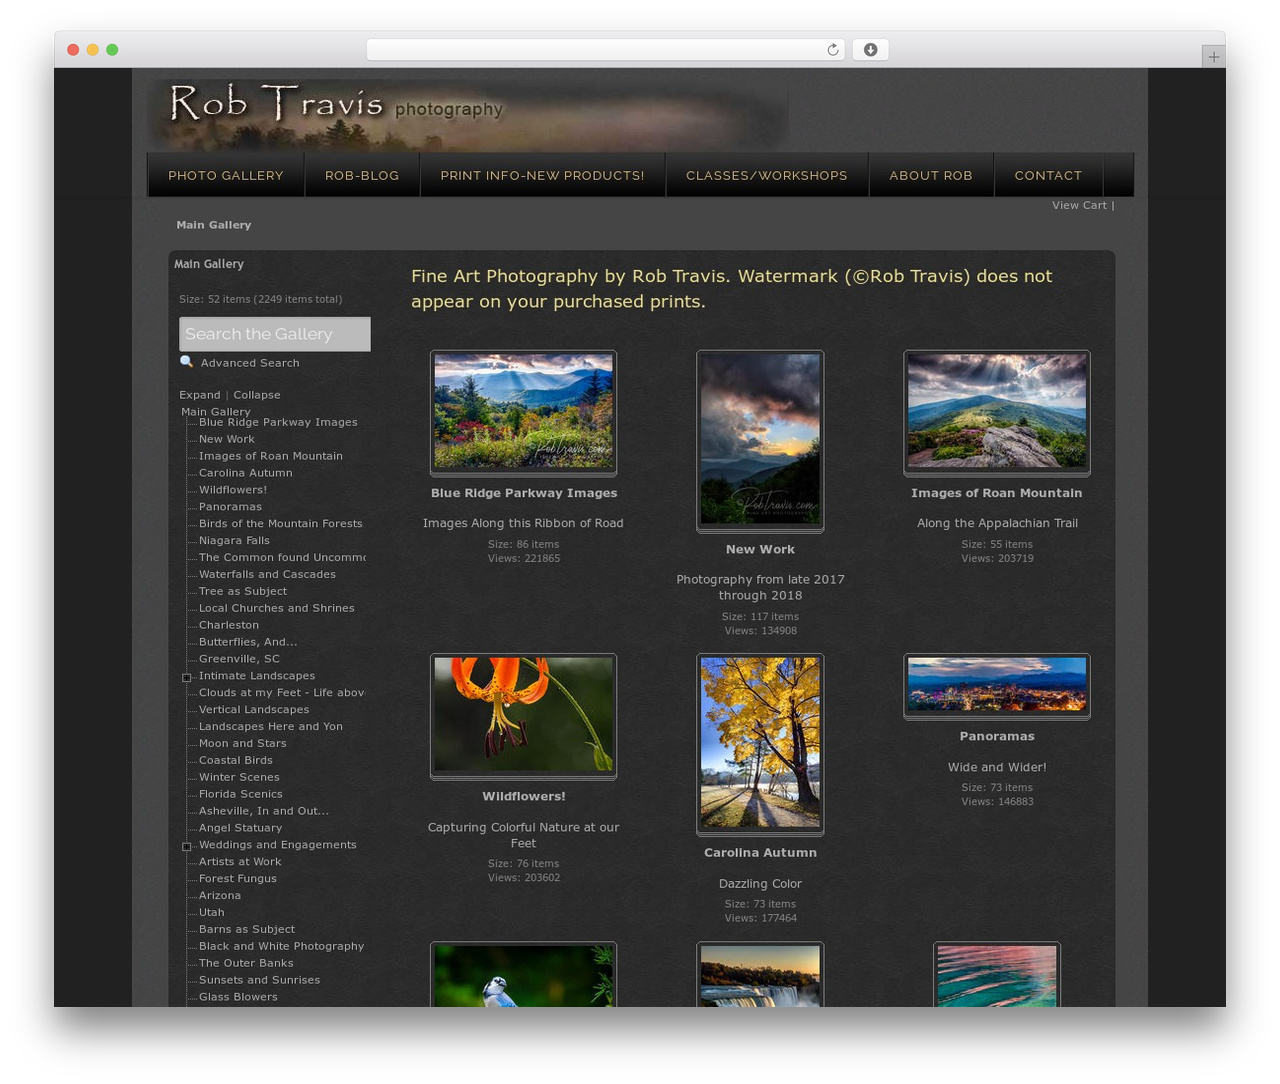Select Wildflowers! in sidebar tree

click(233, 490)
